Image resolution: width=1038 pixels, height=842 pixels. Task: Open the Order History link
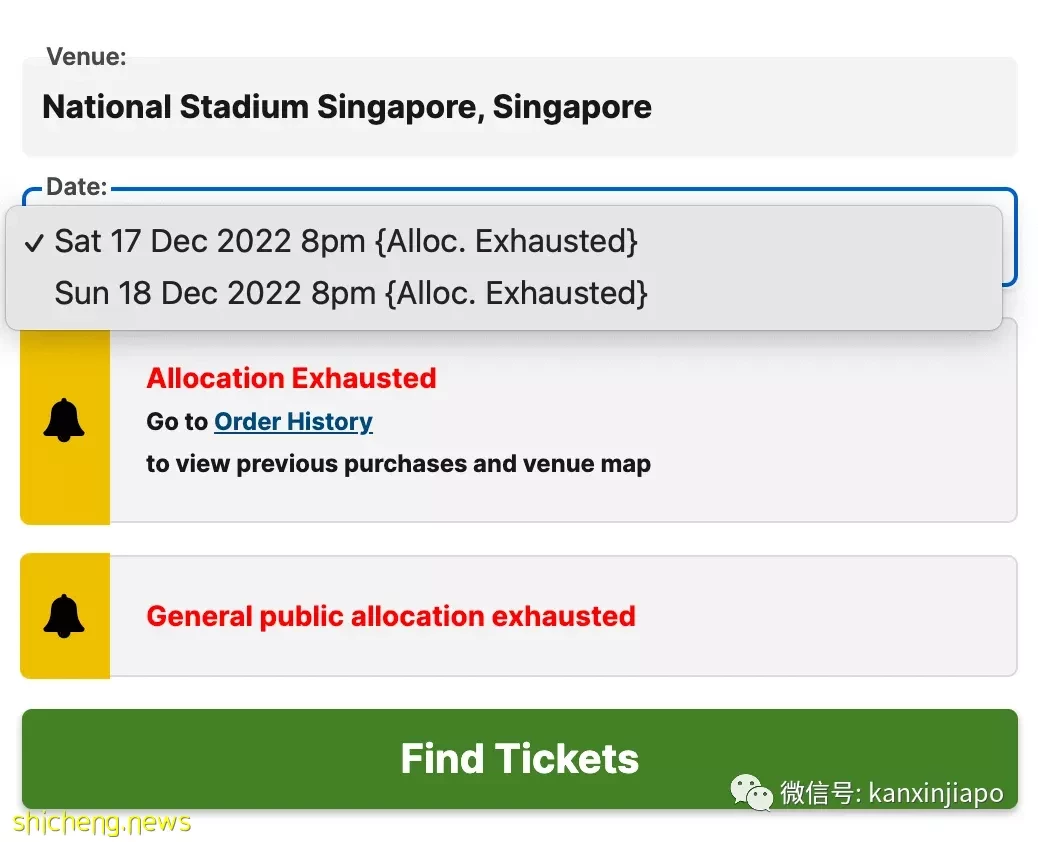(293, 422)
